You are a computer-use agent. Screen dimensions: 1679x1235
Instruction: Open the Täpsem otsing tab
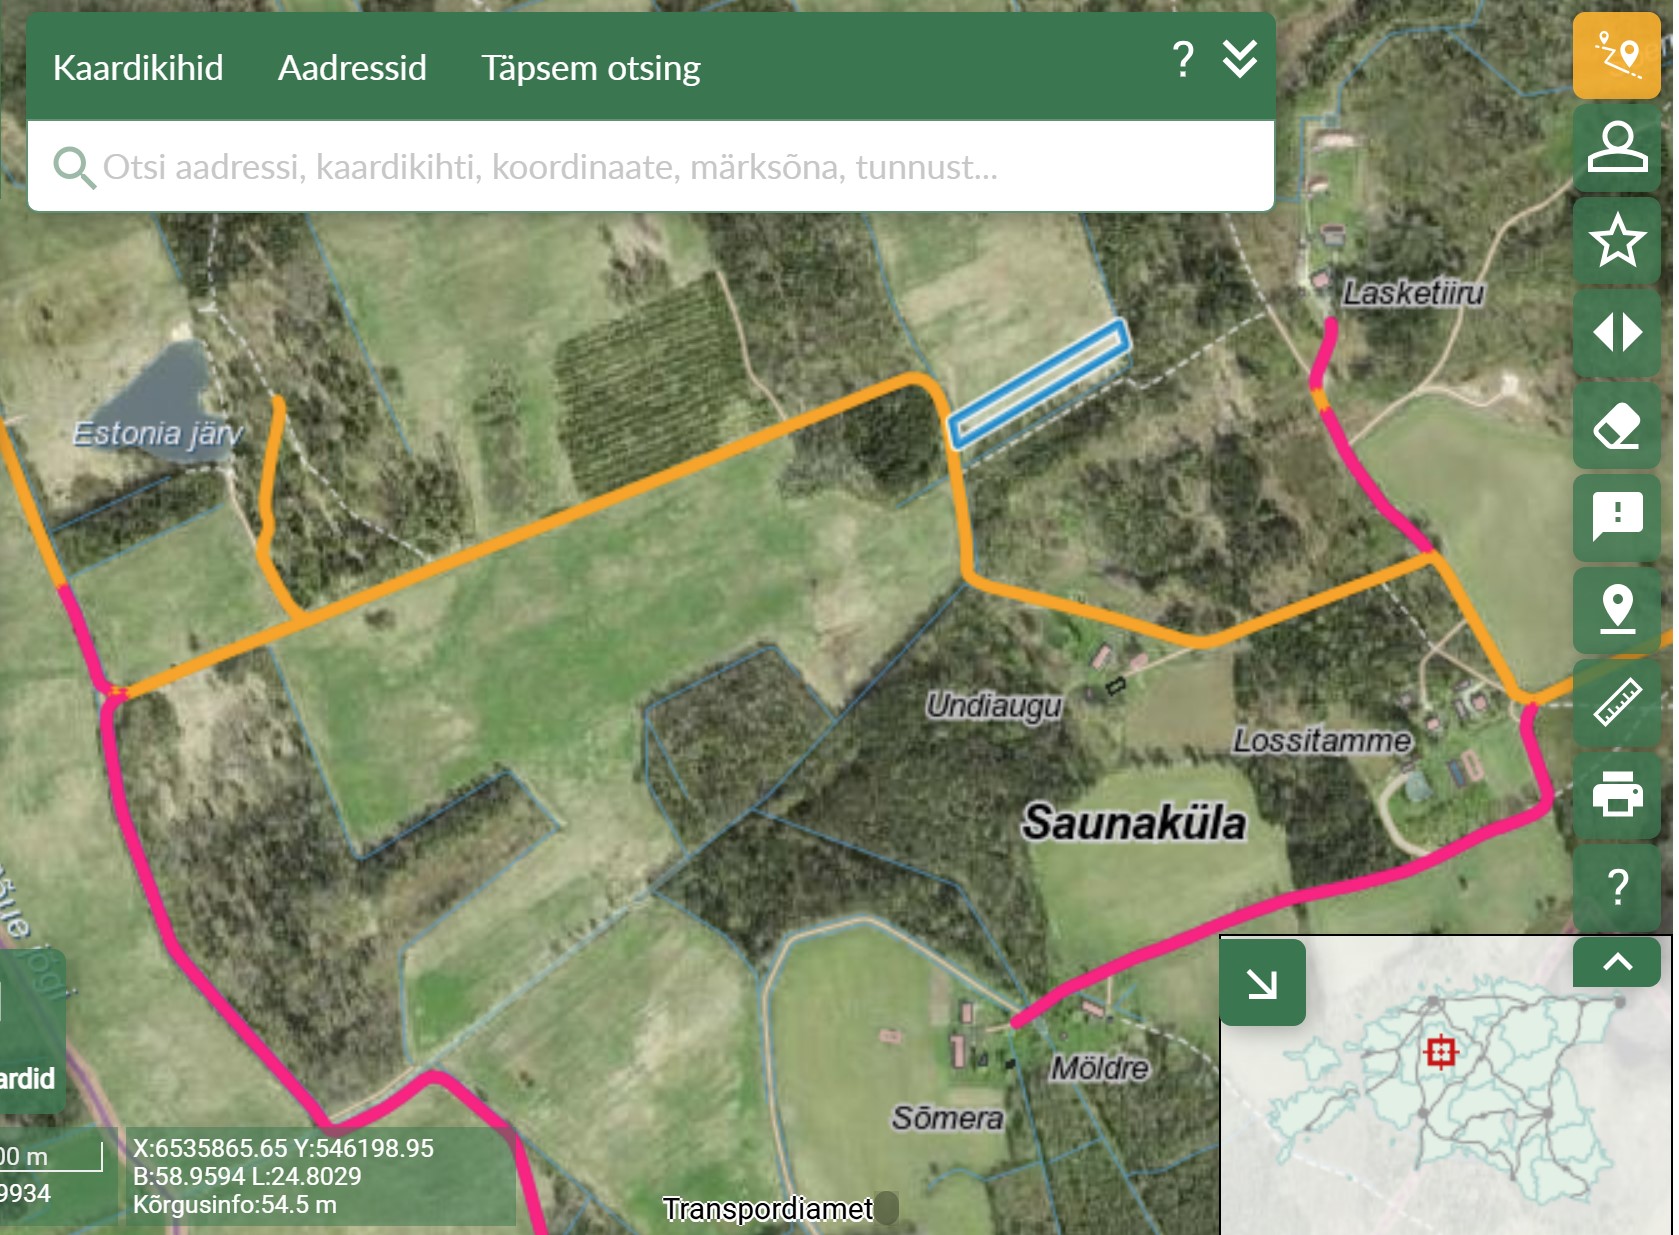pyautogui.click(x=590, y=68)
